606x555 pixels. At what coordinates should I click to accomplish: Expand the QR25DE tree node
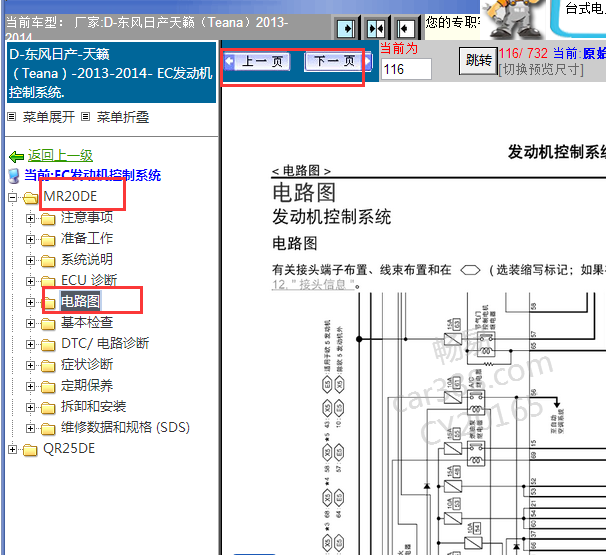point(13,449)
